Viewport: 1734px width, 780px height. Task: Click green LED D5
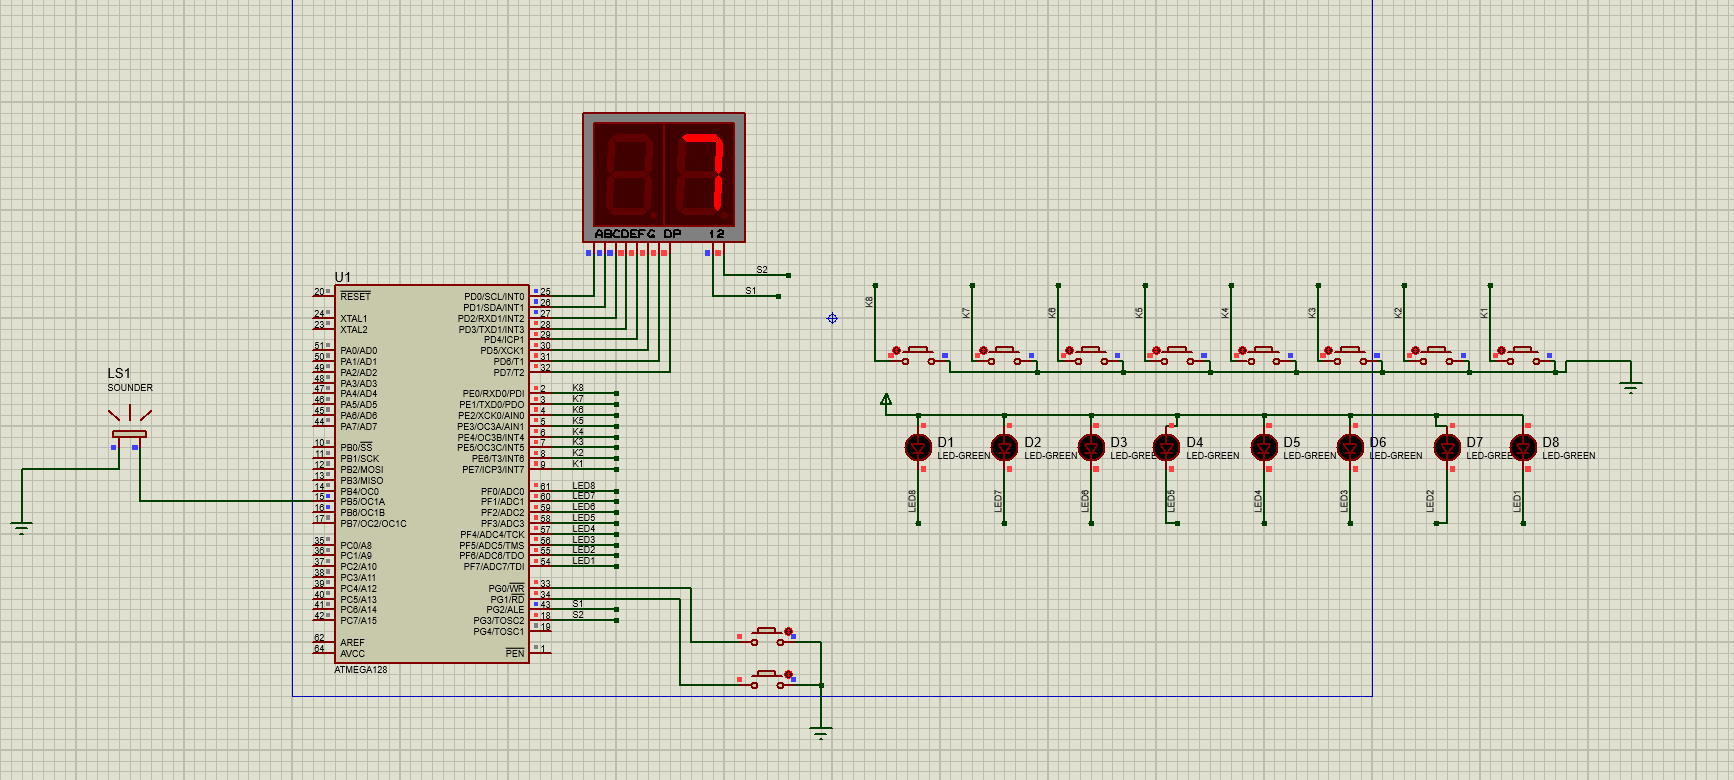pos(1264,447)
